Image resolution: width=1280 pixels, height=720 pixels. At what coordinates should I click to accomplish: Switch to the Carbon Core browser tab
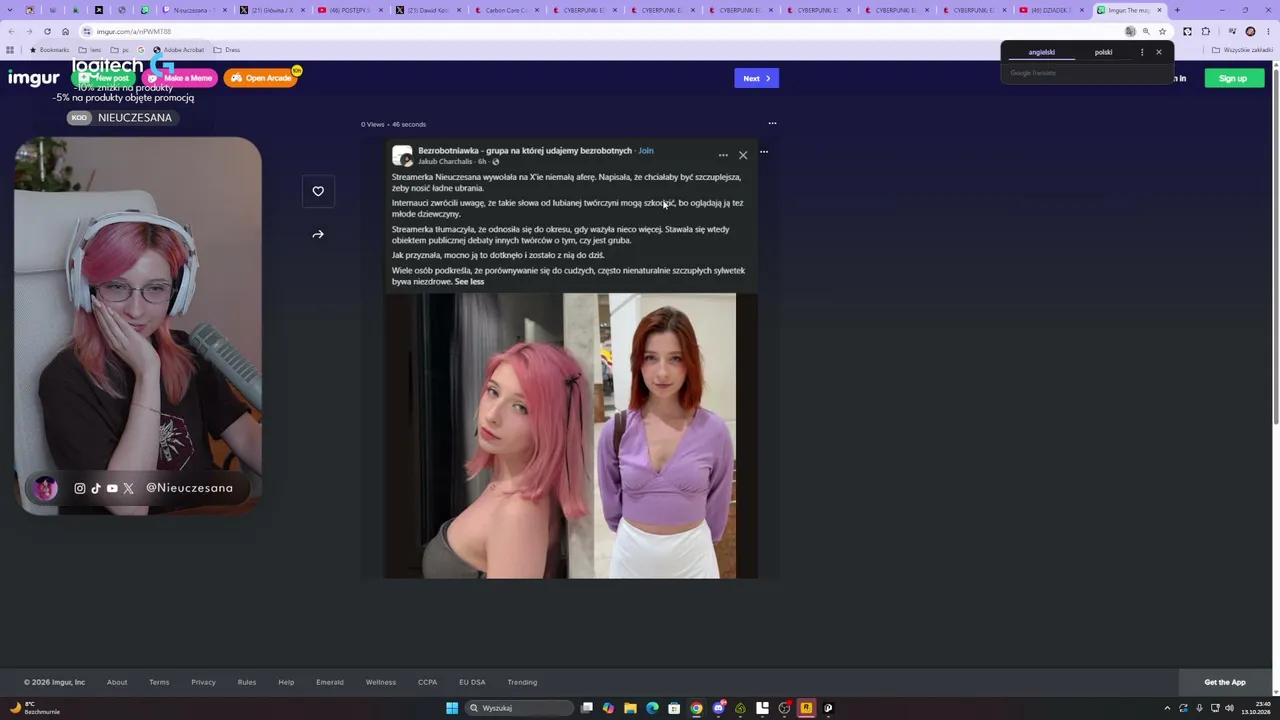click(x=508, y=10)
